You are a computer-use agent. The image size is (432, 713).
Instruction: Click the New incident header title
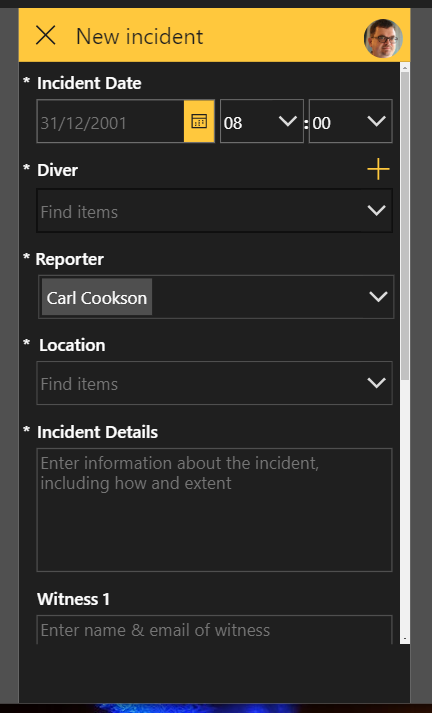(x=140, y=36)
